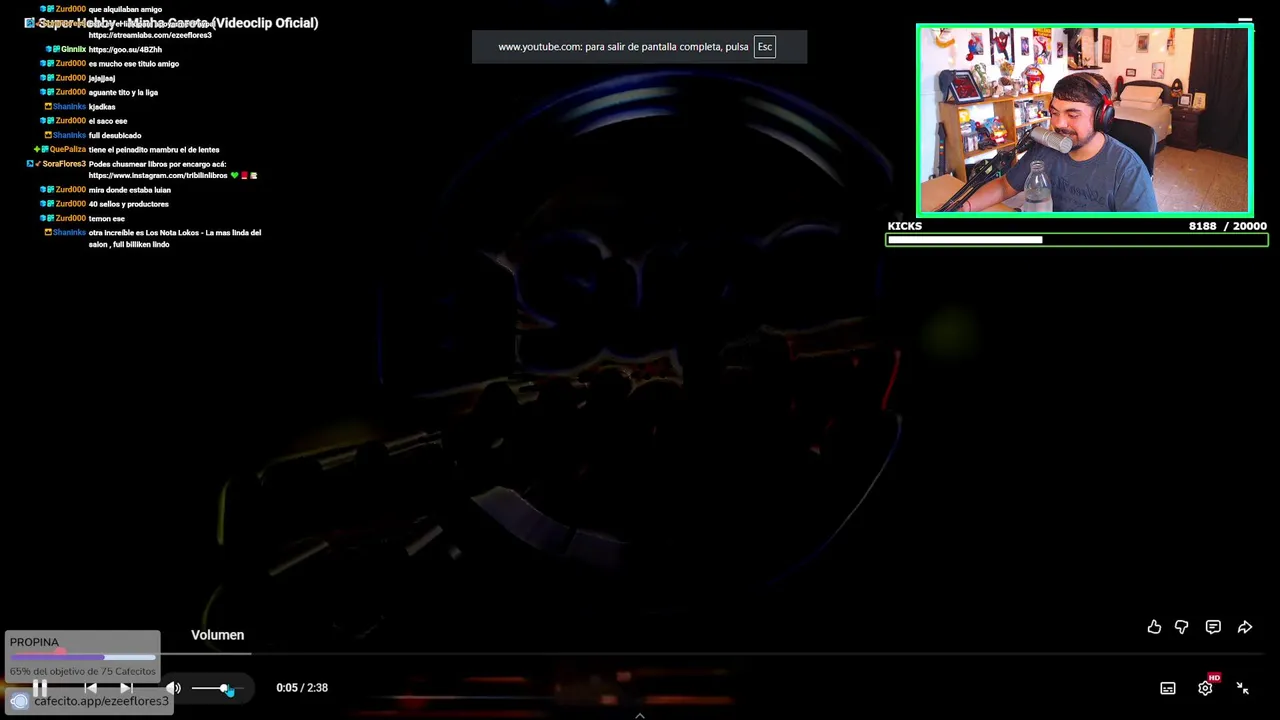1280x720 pixels.
Task: Click the Ginnilx username in chat
Action: coord(73,49)
